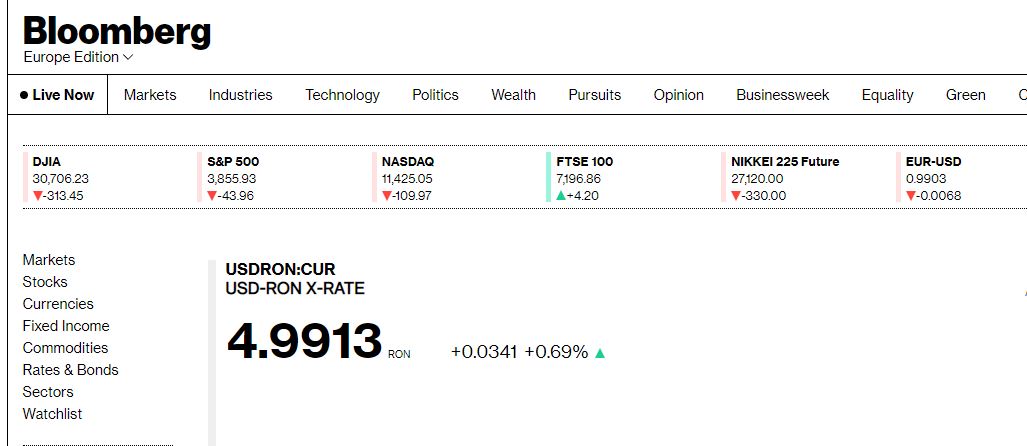Image resolution: width=1027 pixels, height=446 pixels.
Task: Click the green up triangle beside +0.69%
Action: (x=600, y=353)
